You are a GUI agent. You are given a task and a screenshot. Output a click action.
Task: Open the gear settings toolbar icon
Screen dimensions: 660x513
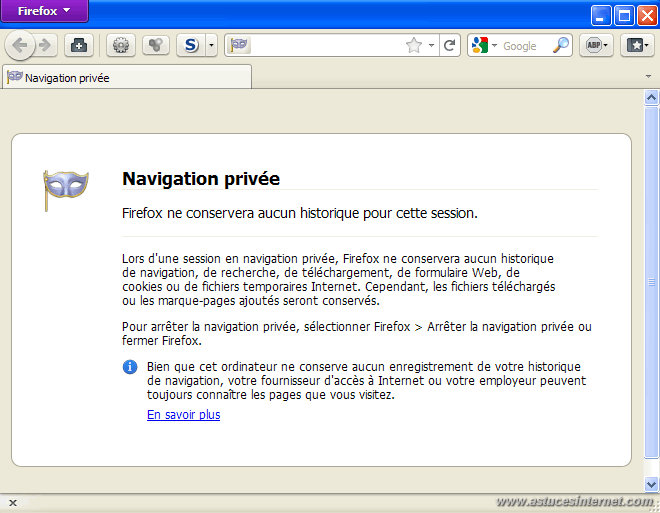coord(121,45)
